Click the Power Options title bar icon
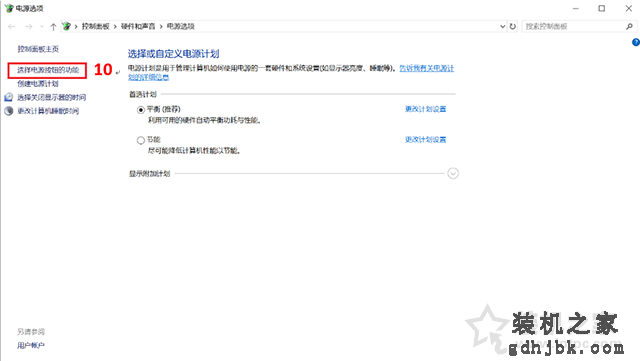The width and height of the screenshot is (640, 361). point(9,8)
